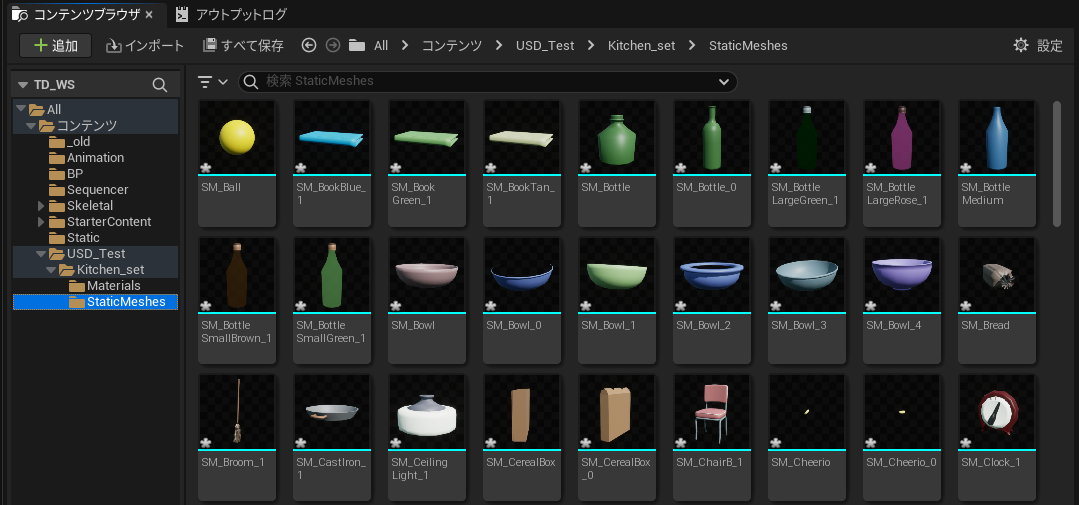The width and height of the screenshot is (1079, 505).
Task: Click the asset view vertical scrollbar
Action: 1057,162
